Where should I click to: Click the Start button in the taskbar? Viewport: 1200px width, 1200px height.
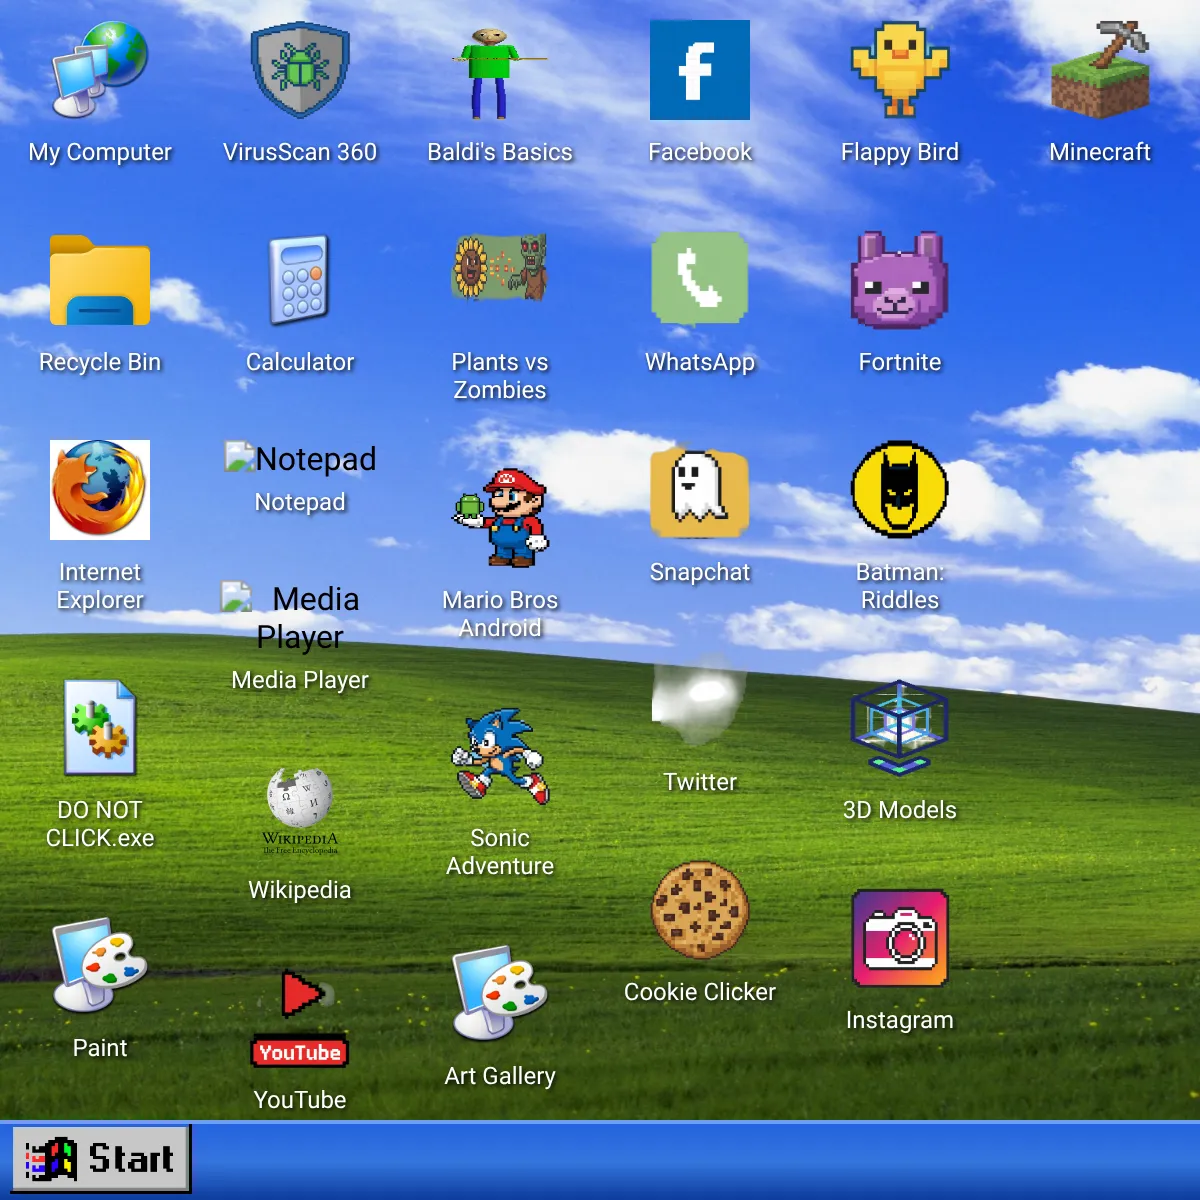pyautogui.click(x=101, y=1159)
